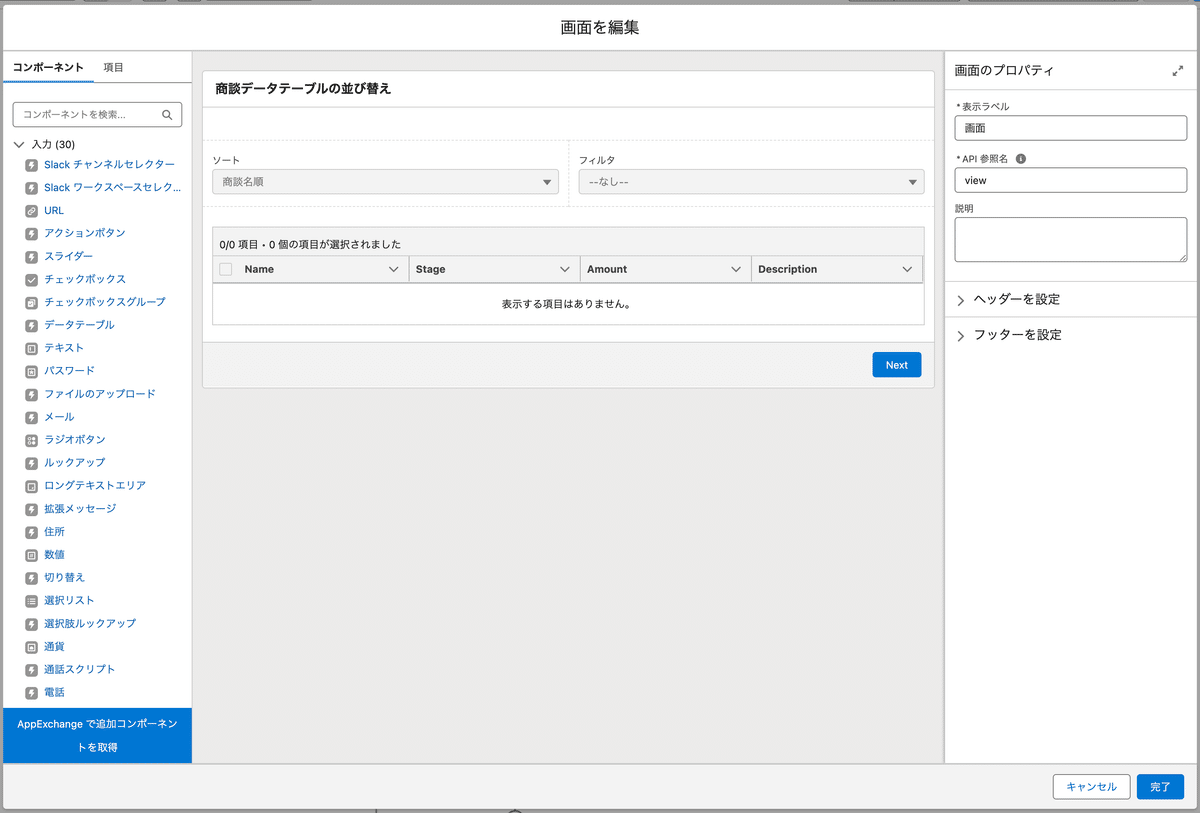Click the メール component icon
Image resolution: width=1200 pixels, height=813 pixels.
point(32,417)
